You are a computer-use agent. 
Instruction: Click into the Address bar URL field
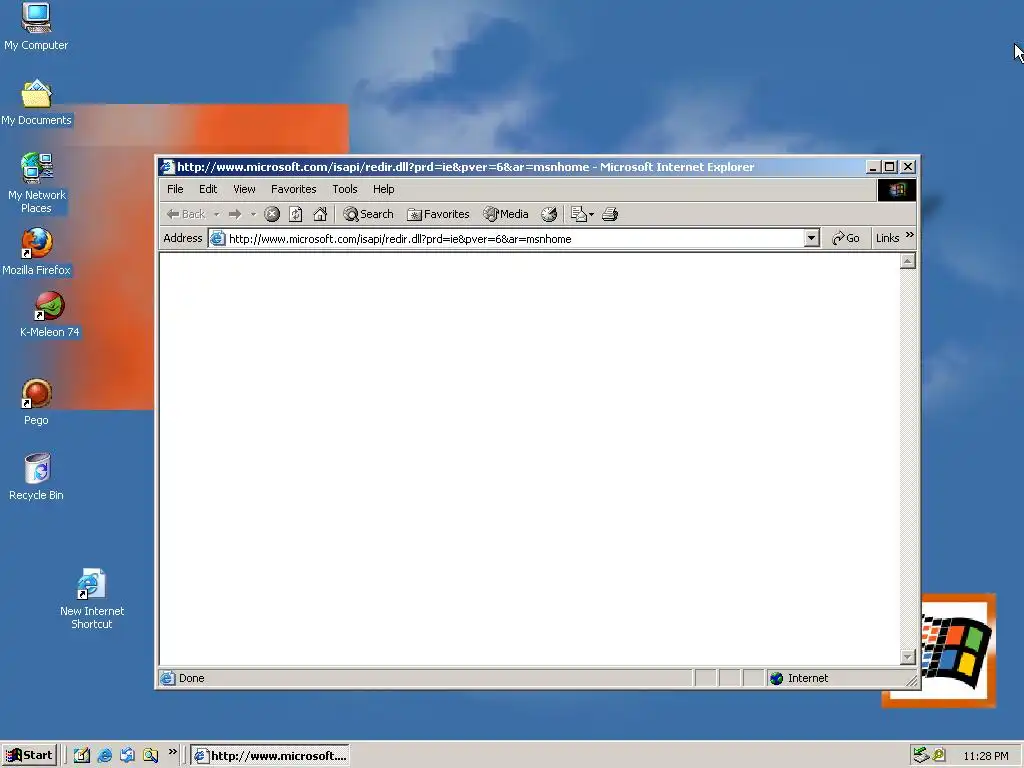(x=513, y=239)
